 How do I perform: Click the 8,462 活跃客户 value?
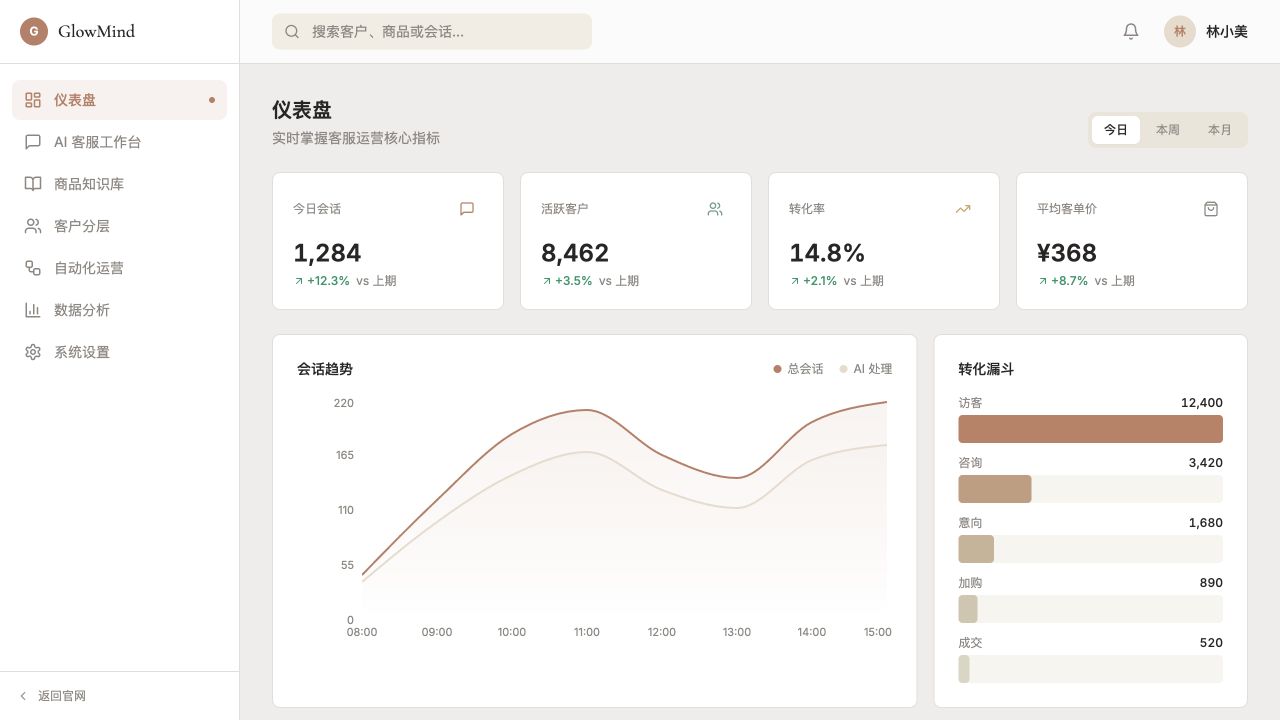pyautogui.click(x=575, y=253)
